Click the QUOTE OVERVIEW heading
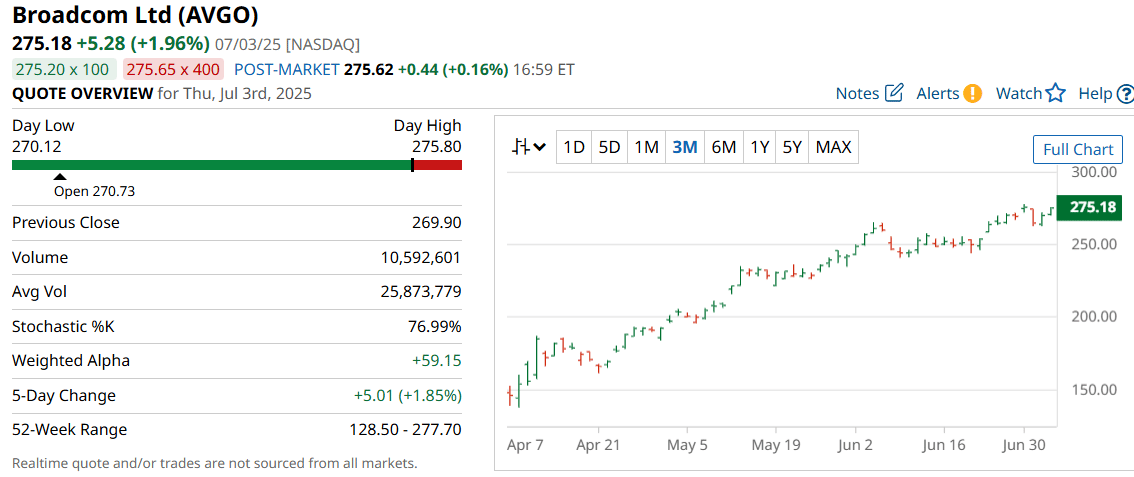1134x477 pixels. (82, 93)
